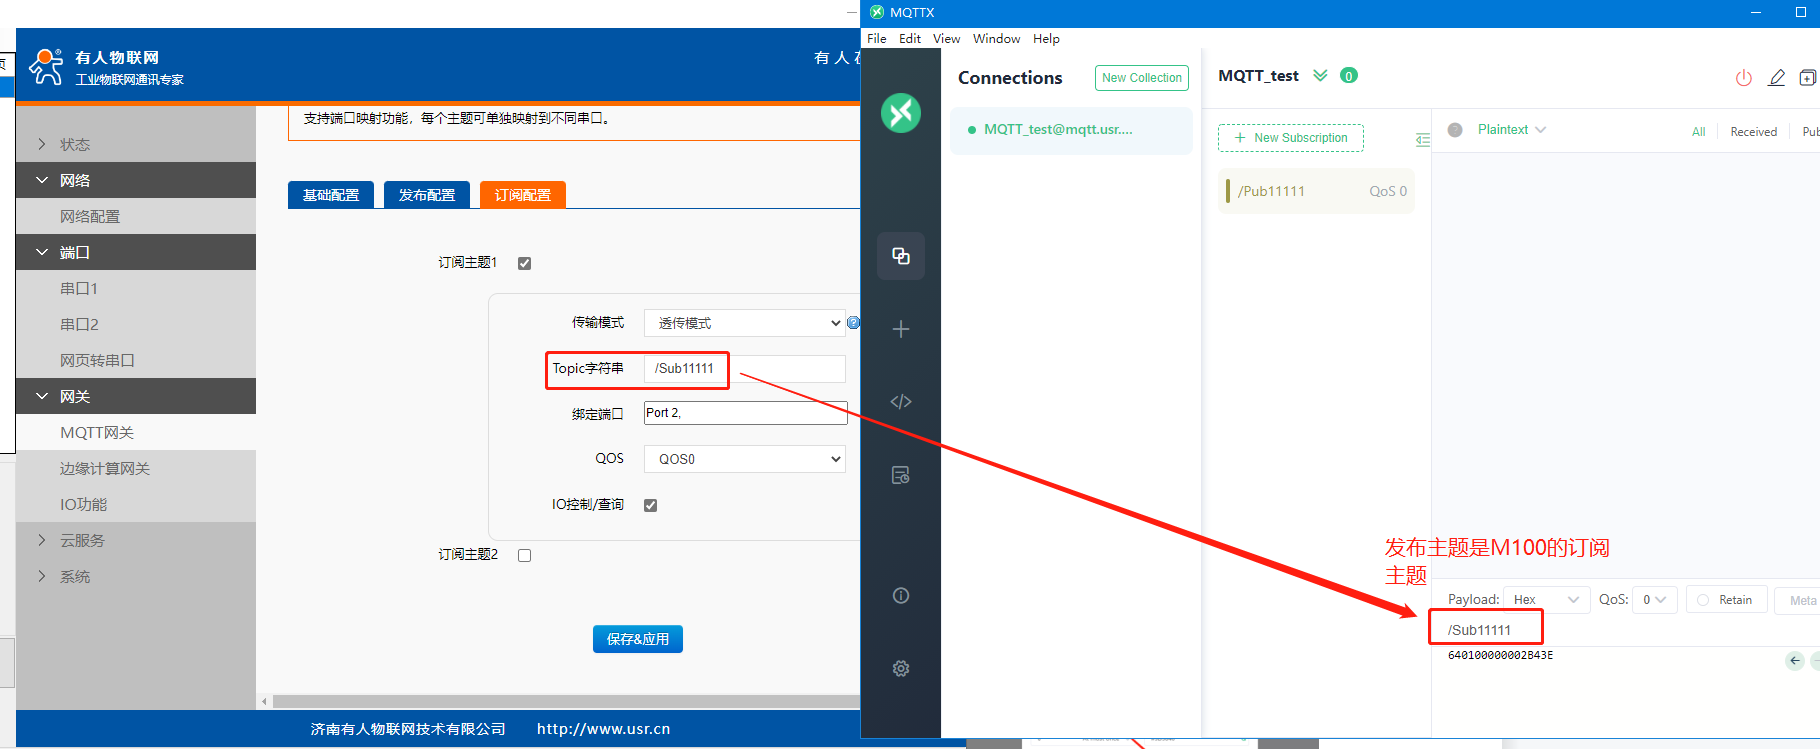Click the plus icon for new connection

click(900, 329)
